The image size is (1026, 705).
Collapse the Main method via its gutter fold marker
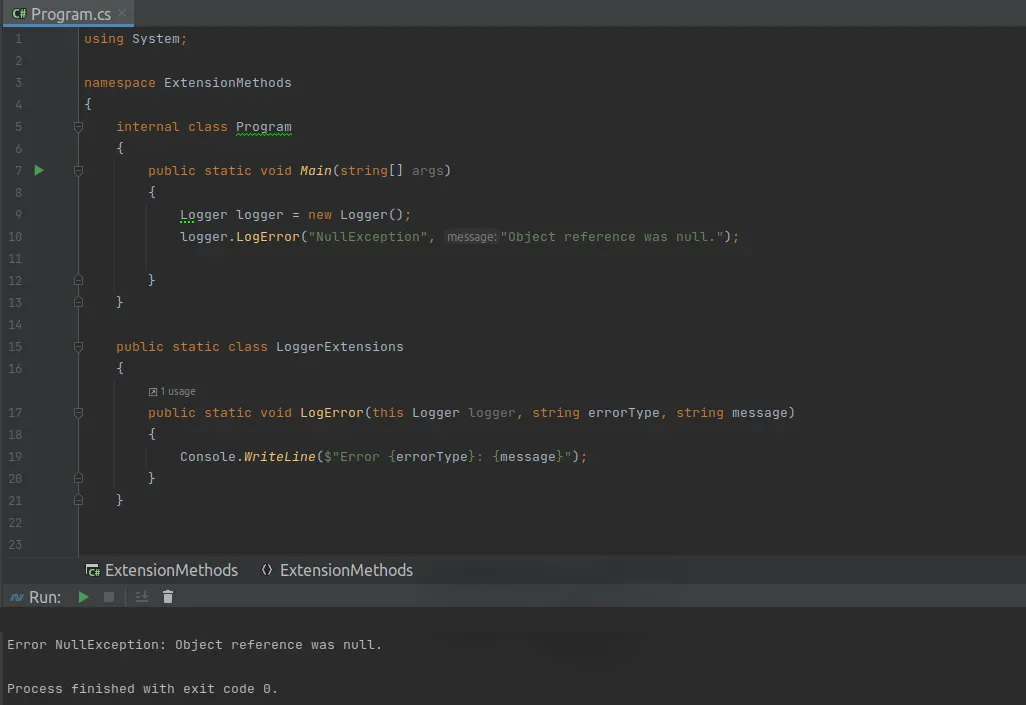pos(78,170)
